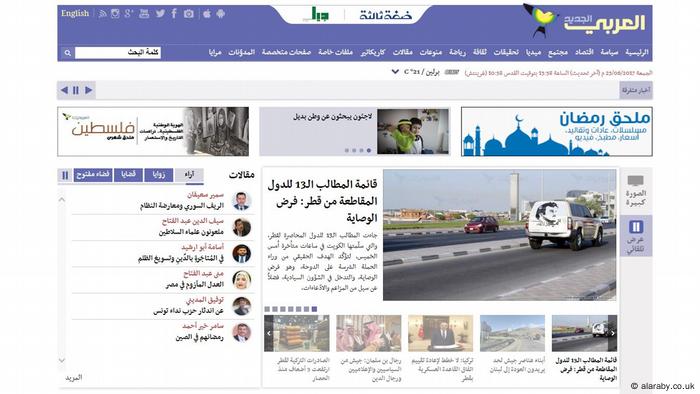This screenshot has width=700, height=394.
Task: Pause the breaking news ticker
Action: (76, 90)
